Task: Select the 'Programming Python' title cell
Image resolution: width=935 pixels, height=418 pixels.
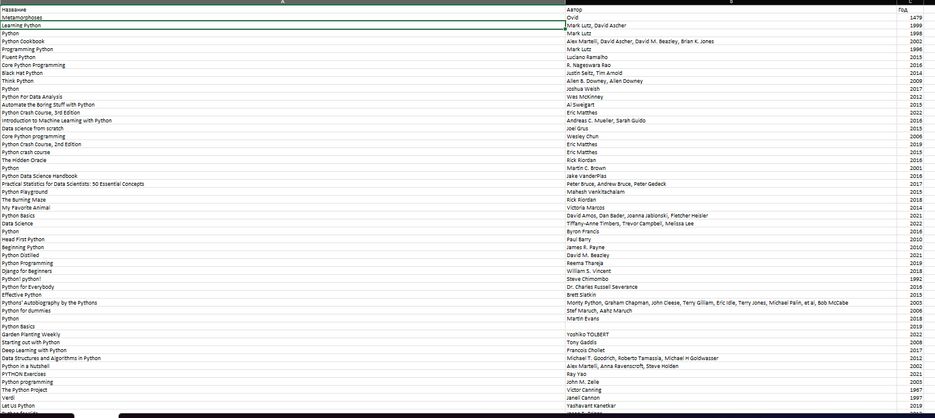Action: tap(283, 49)
